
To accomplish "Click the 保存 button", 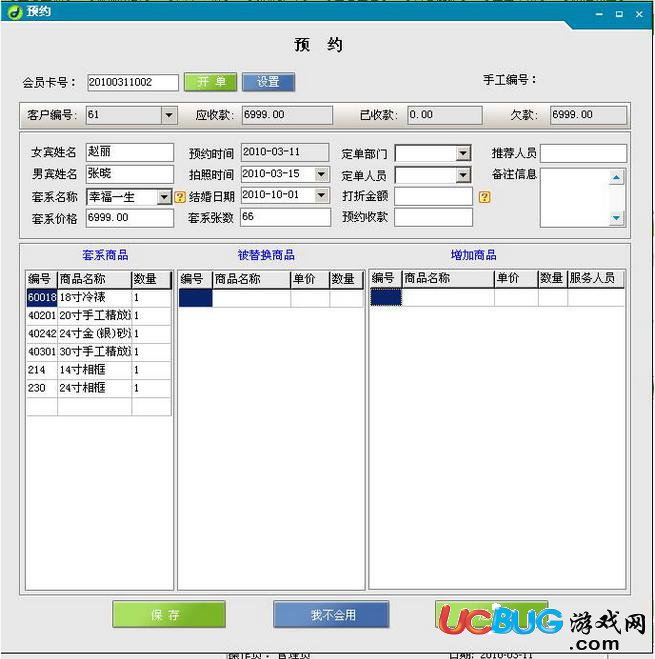I will pos(169,614).
